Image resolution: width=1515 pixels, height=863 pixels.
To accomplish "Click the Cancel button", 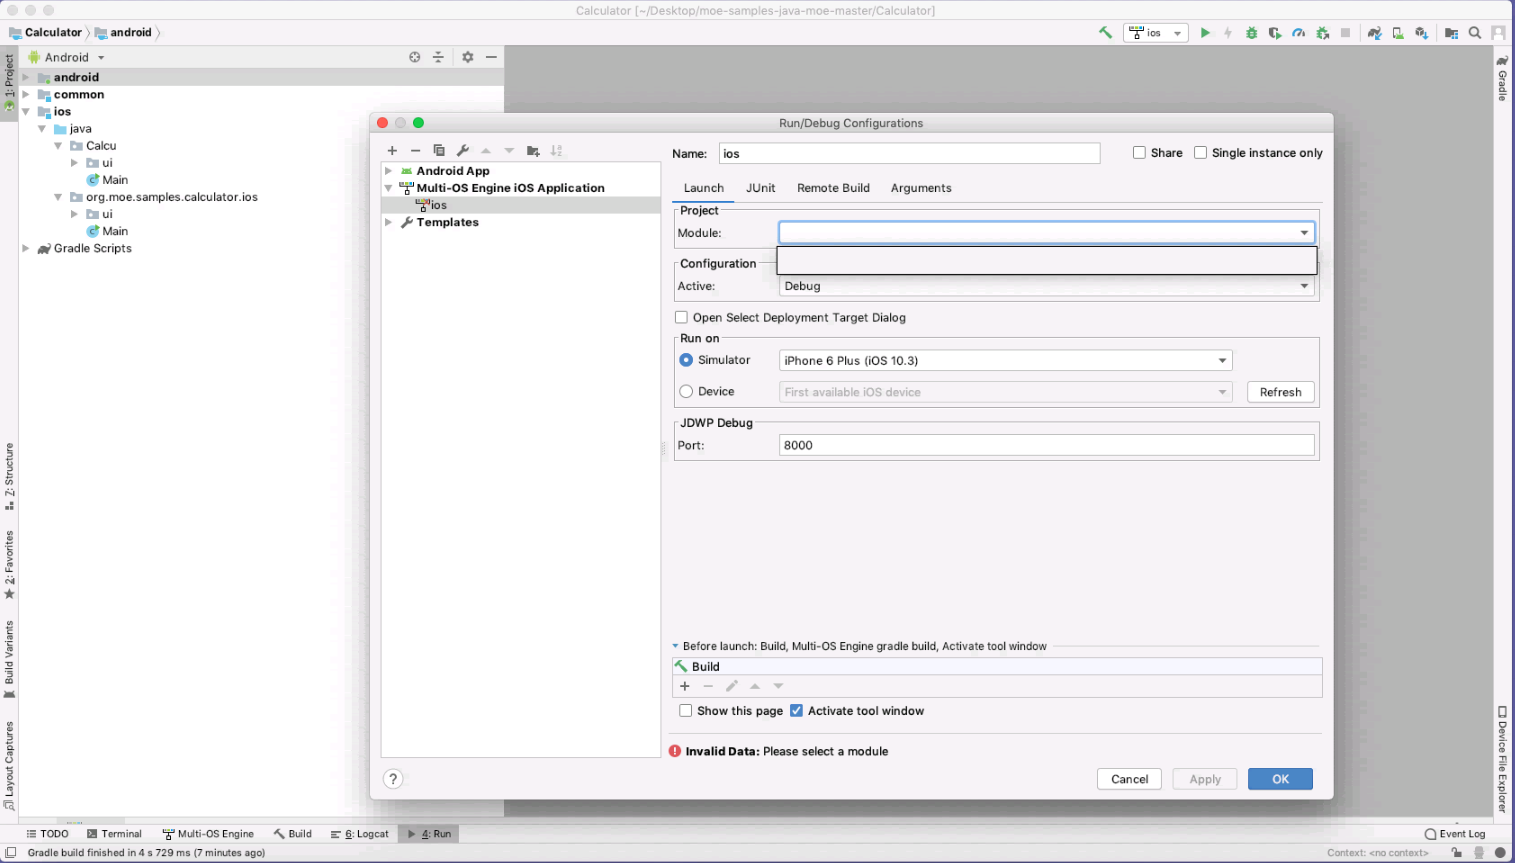I will (1130, 779).
